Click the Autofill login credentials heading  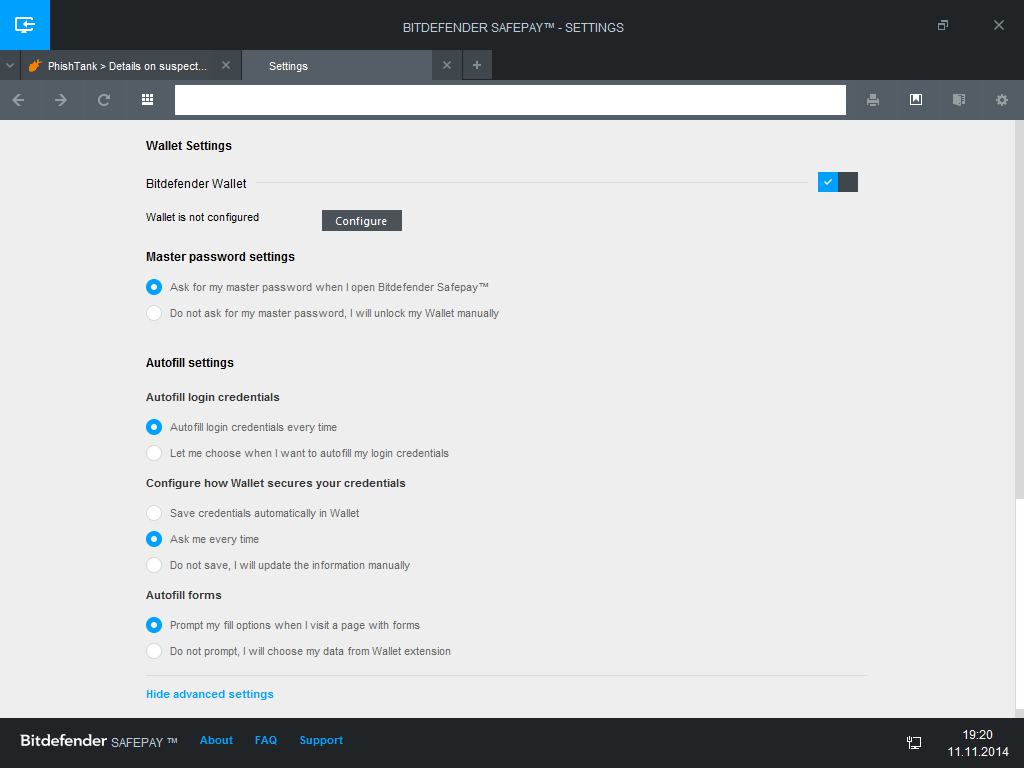click(212, 397)
